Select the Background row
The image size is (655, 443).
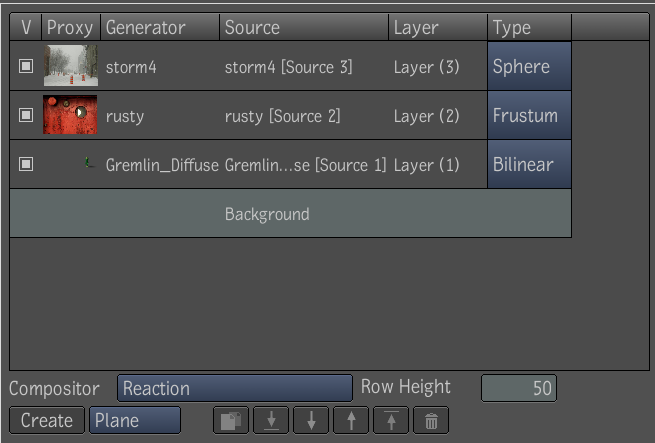(x=290, y=214)
